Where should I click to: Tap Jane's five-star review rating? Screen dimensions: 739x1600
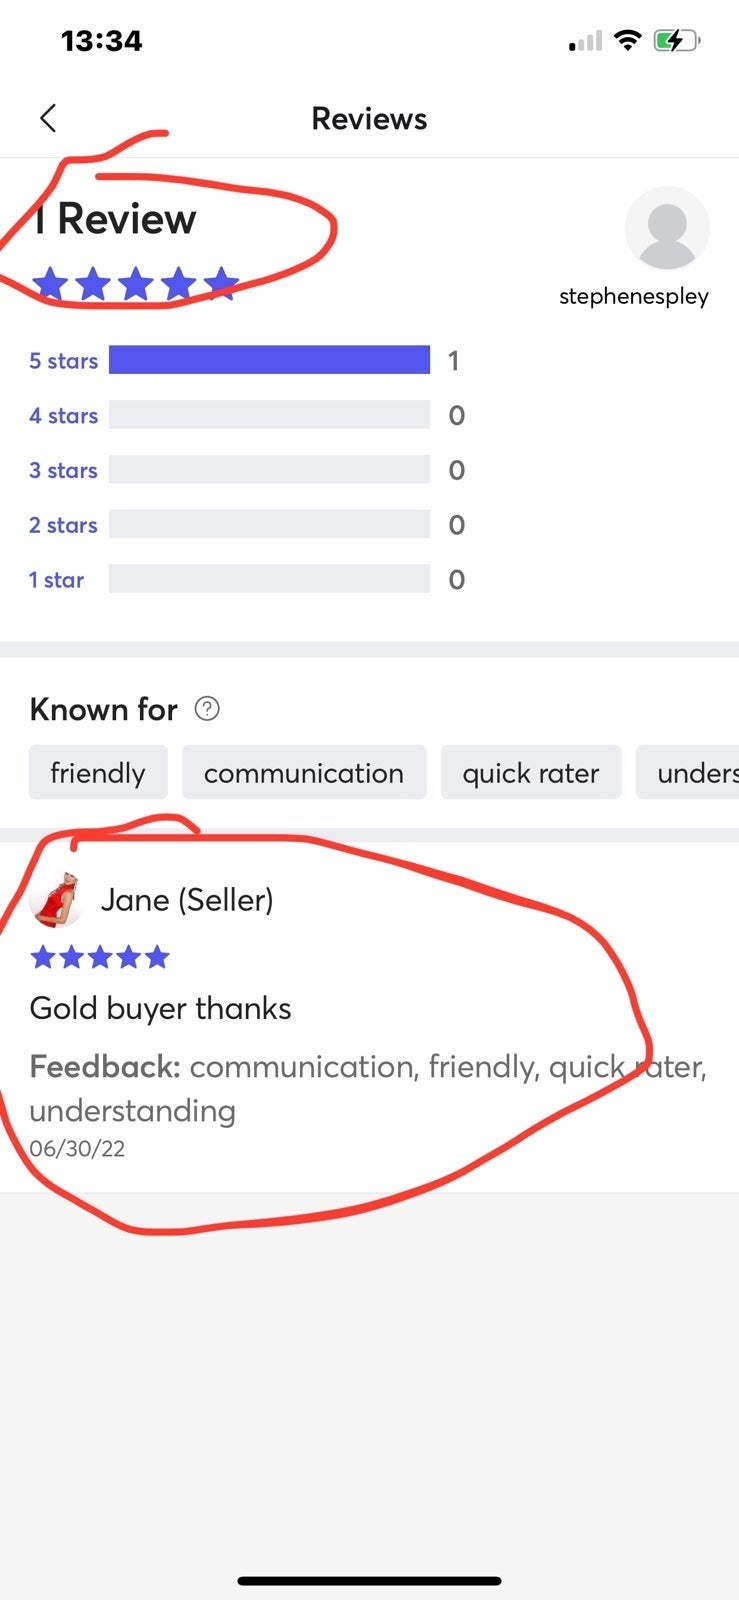[x=100, y=958]
